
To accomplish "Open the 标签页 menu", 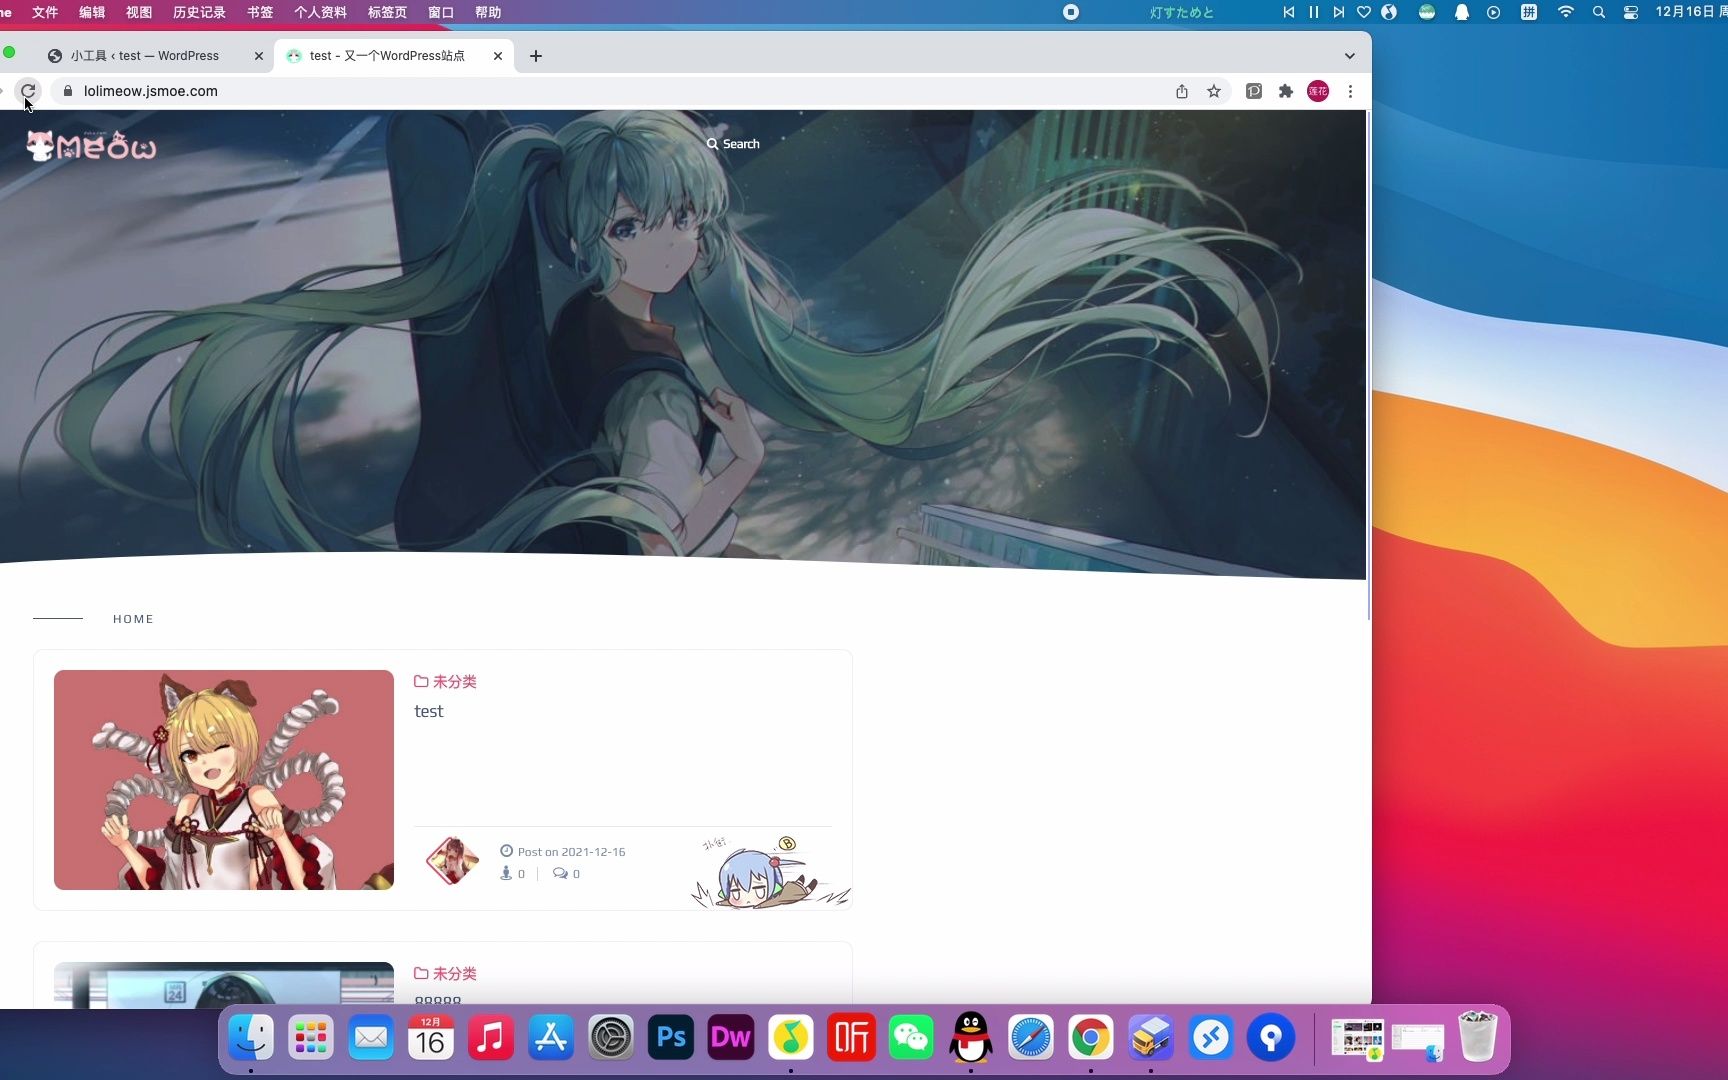I will point(387,12).
